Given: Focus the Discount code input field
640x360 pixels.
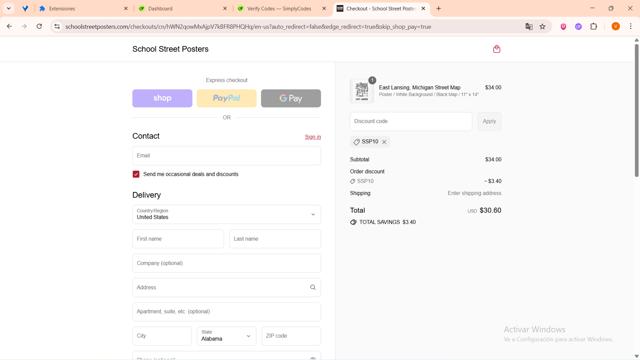Looking at the screenshot, I should coord(411,121).
